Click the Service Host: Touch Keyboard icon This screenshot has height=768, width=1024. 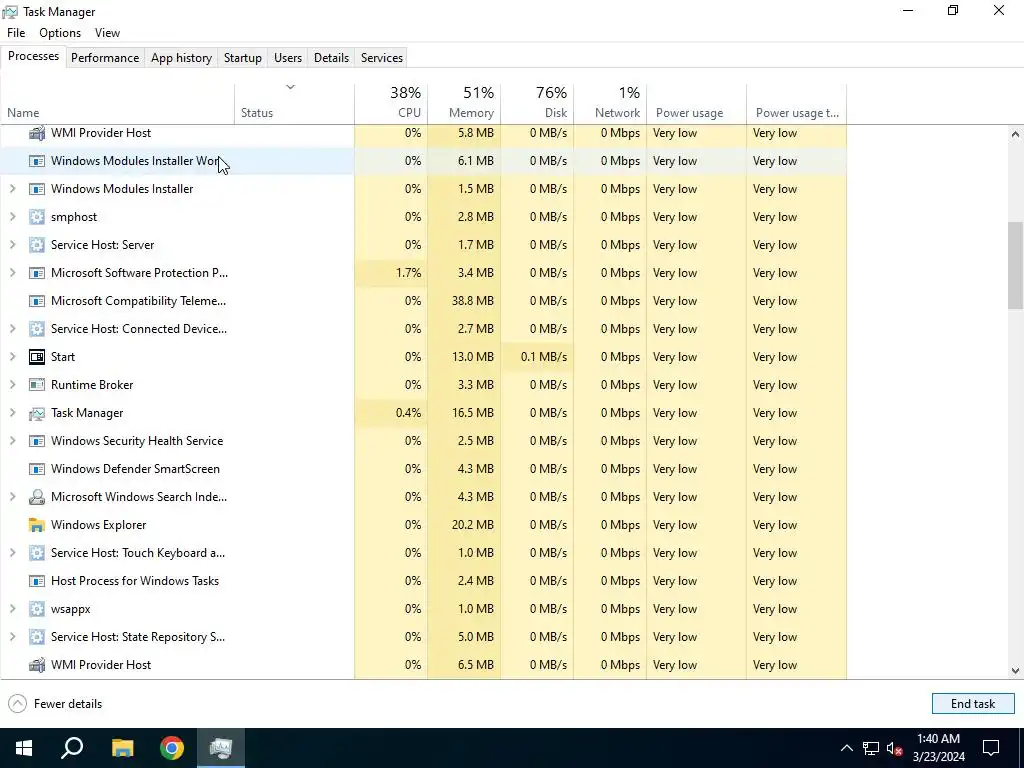(37, 553)
